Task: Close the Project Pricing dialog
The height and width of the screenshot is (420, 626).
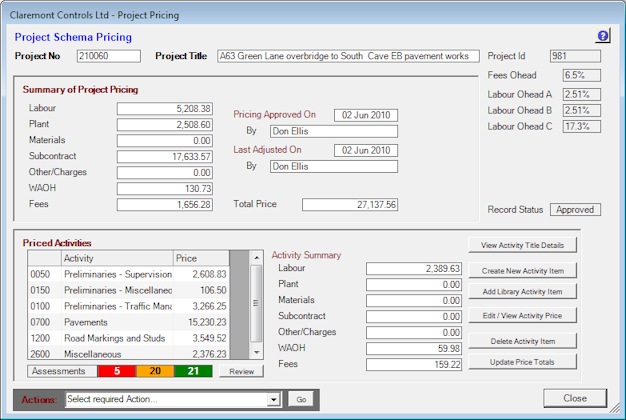Action: point(575,398)
